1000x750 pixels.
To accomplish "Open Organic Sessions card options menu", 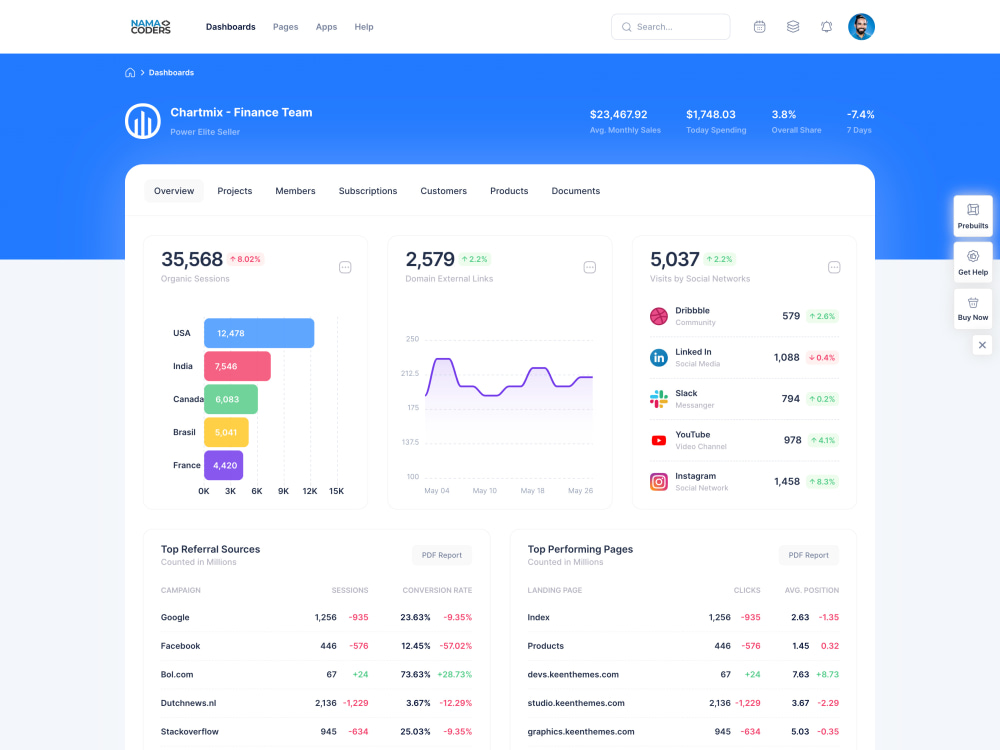I will click(345, 267).
